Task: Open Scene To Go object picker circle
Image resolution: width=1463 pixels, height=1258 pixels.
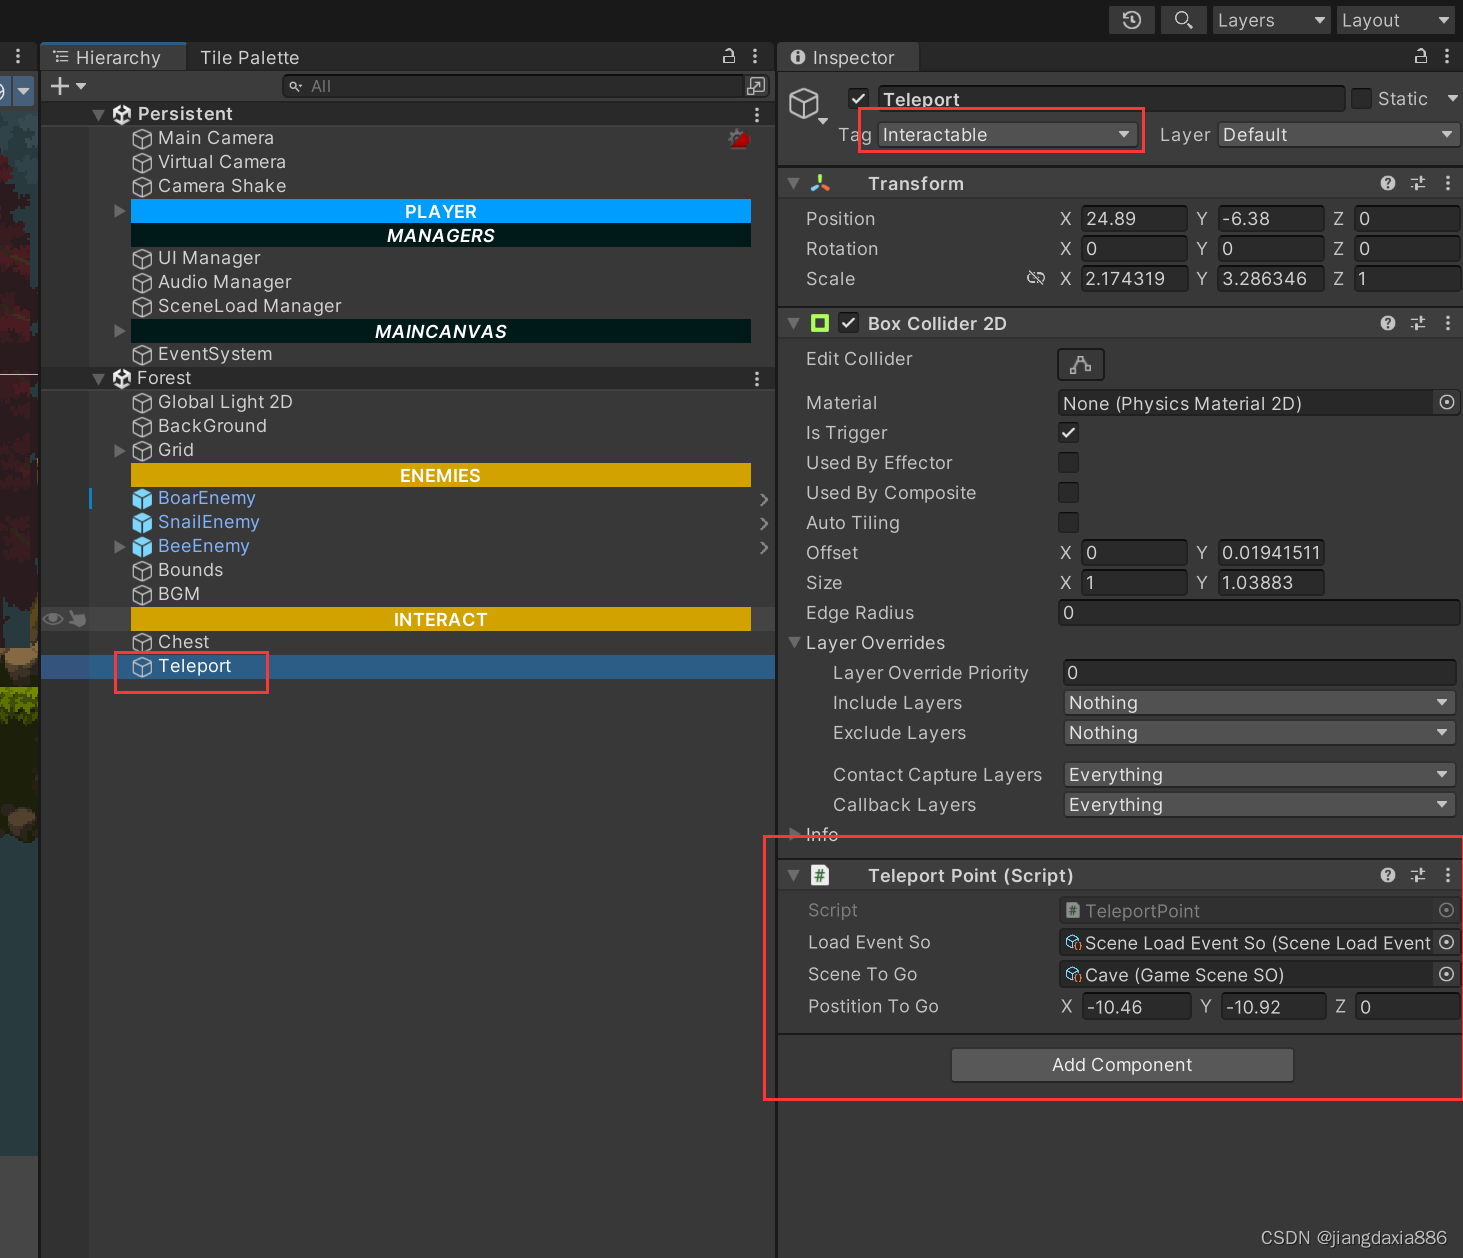Action: coord(1446,974)
